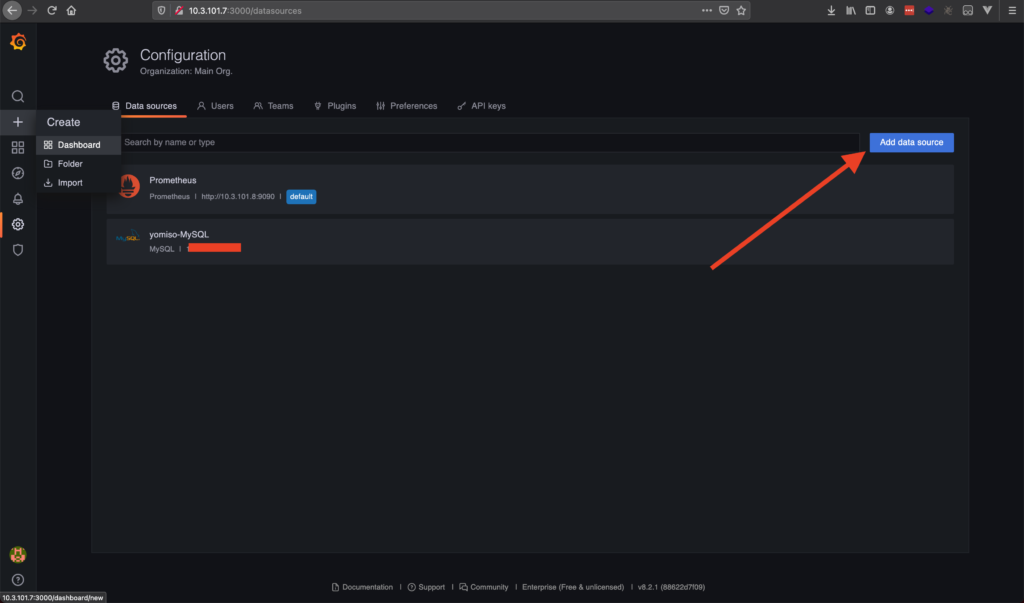Open the Documentation footer link
This screenshot has width=1024, height=603.
362,587
